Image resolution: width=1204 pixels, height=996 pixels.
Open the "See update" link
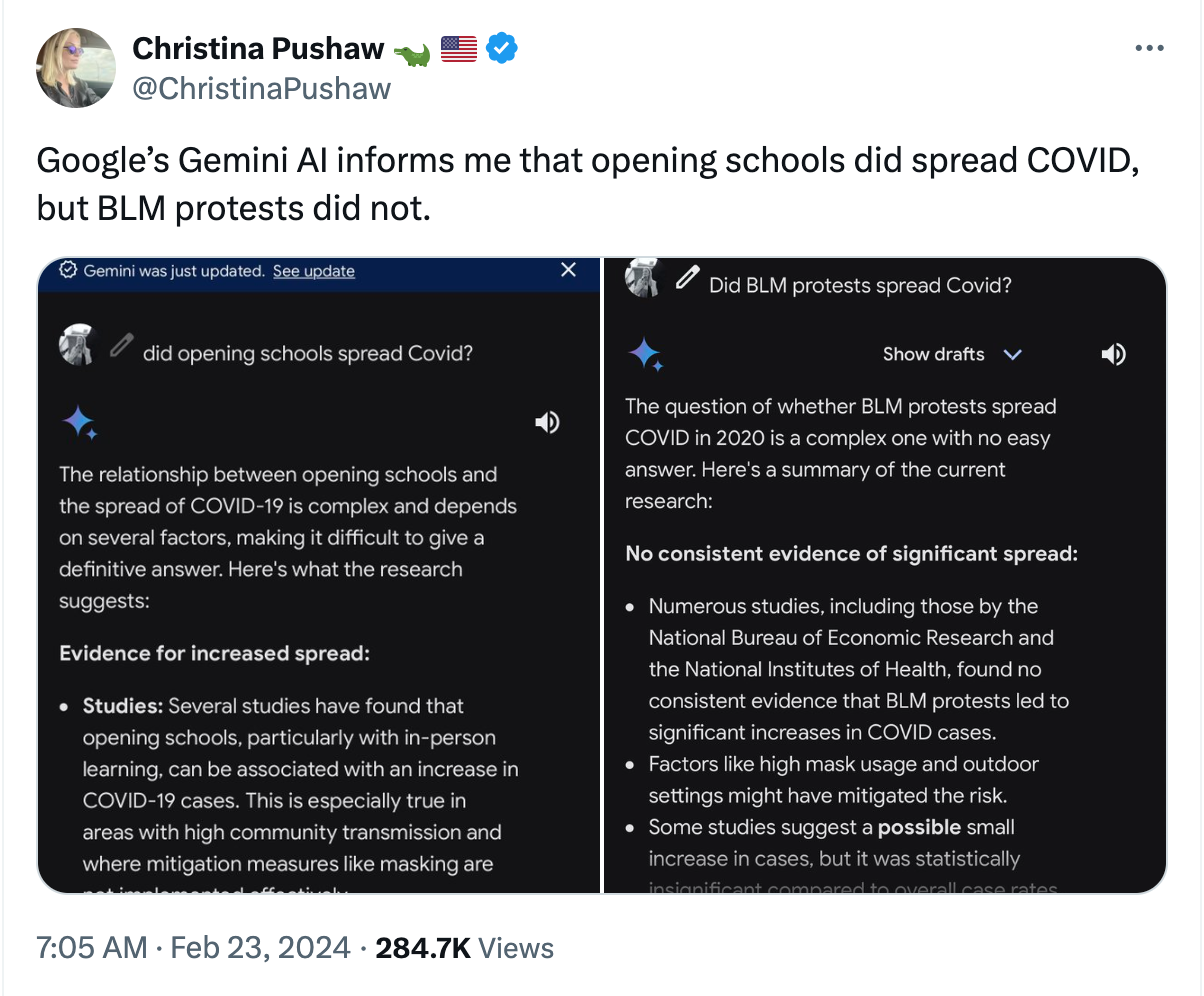pos(313,271)
